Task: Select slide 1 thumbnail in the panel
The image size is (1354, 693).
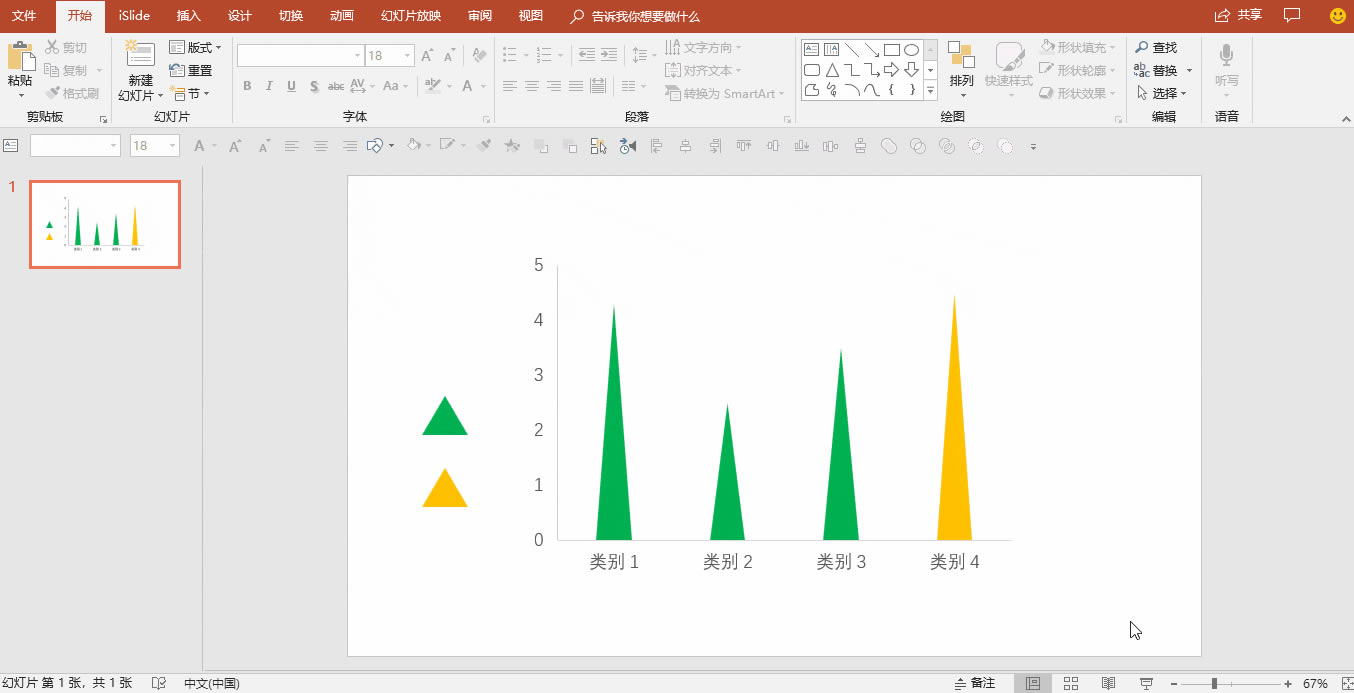Action: coord(105,225)
